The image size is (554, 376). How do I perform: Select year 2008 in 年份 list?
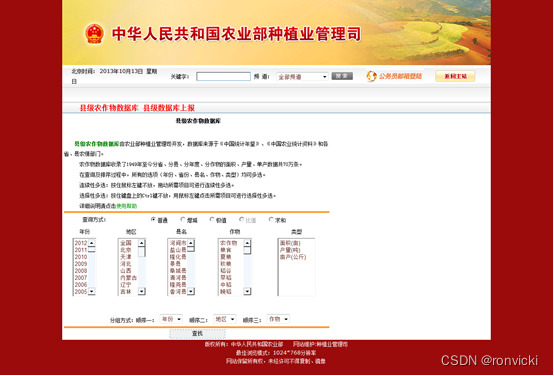[81, 271]
